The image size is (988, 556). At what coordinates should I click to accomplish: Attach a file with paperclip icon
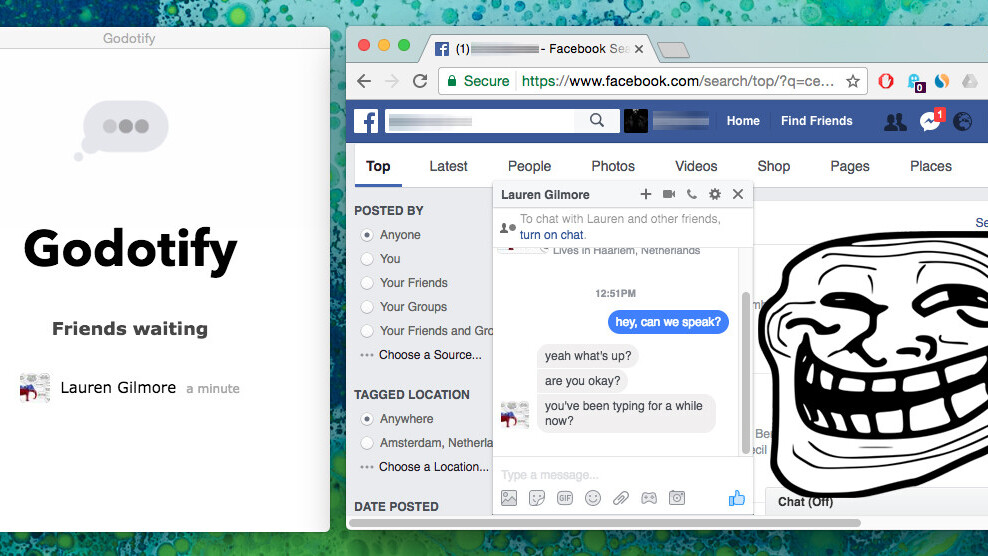621,498
